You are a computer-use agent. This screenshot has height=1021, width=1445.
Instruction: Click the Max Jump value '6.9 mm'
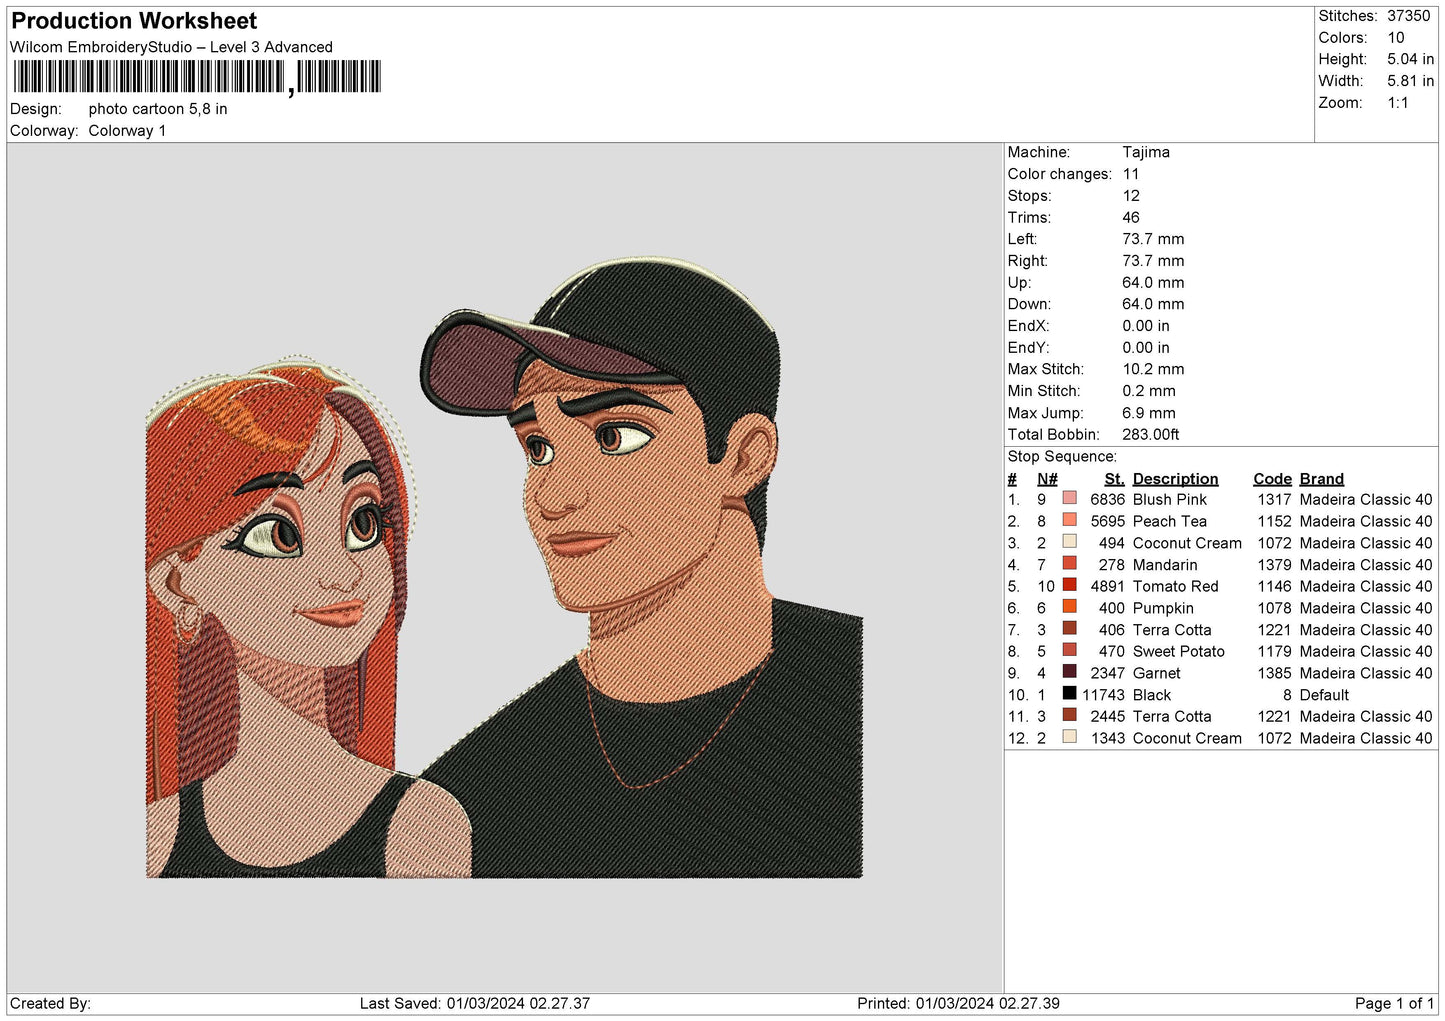coord(1149,413)
